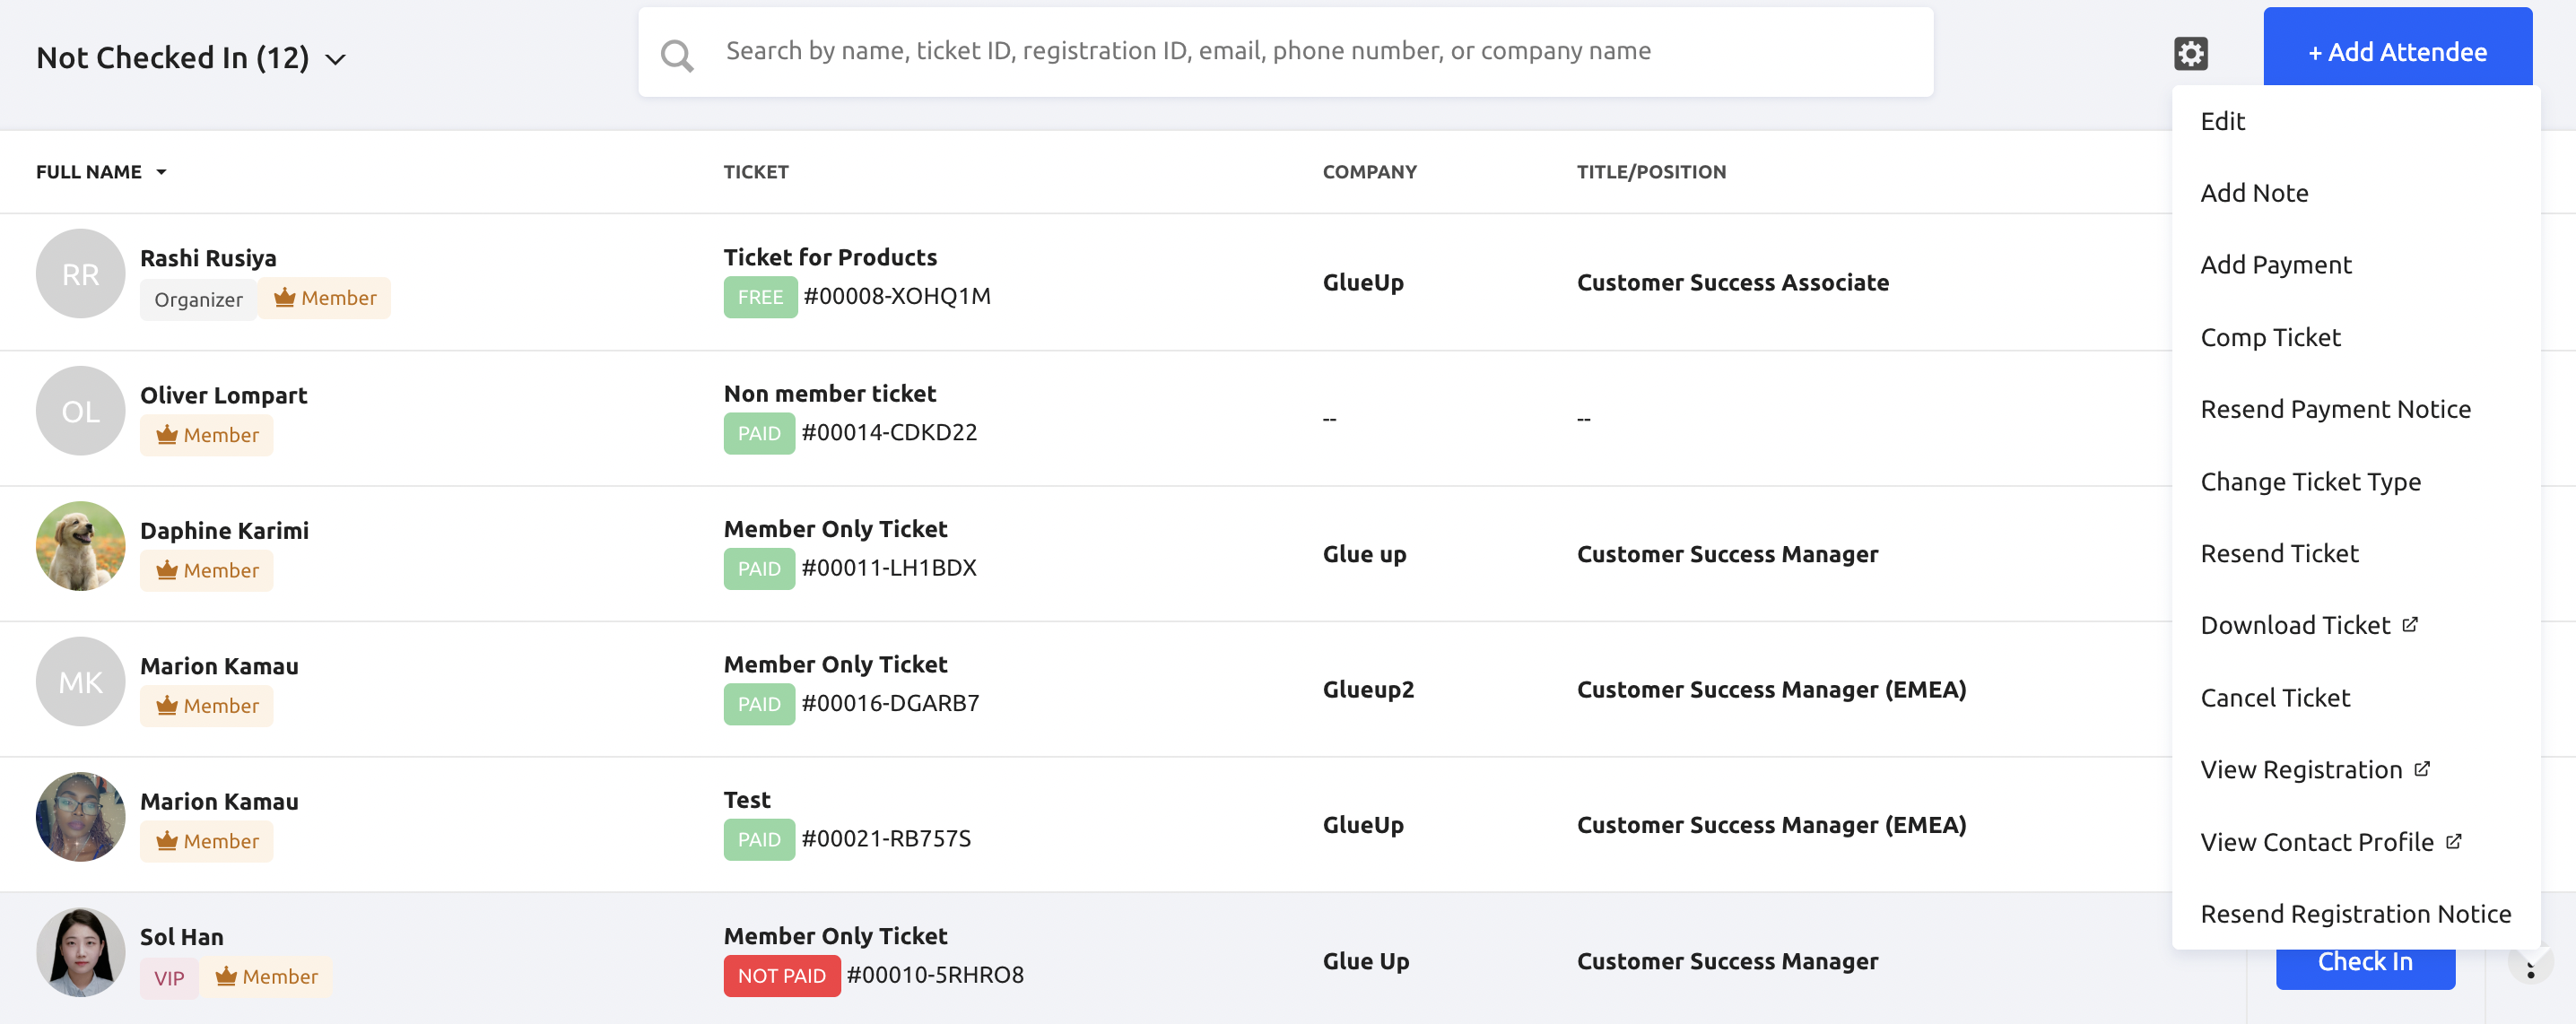The image size is (2576, 1024).
Task: Click the search magnifier icon
Action: (677, 55)
